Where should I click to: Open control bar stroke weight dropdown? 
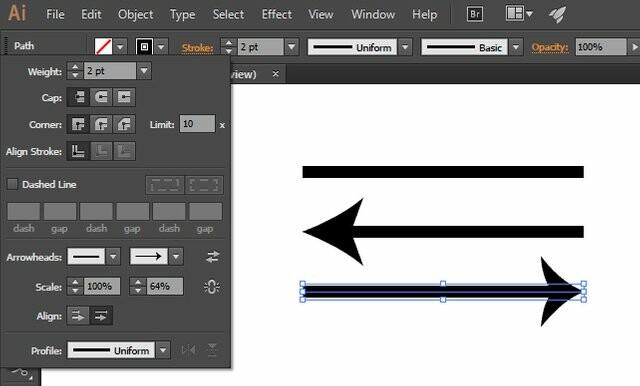coord(291,47)
